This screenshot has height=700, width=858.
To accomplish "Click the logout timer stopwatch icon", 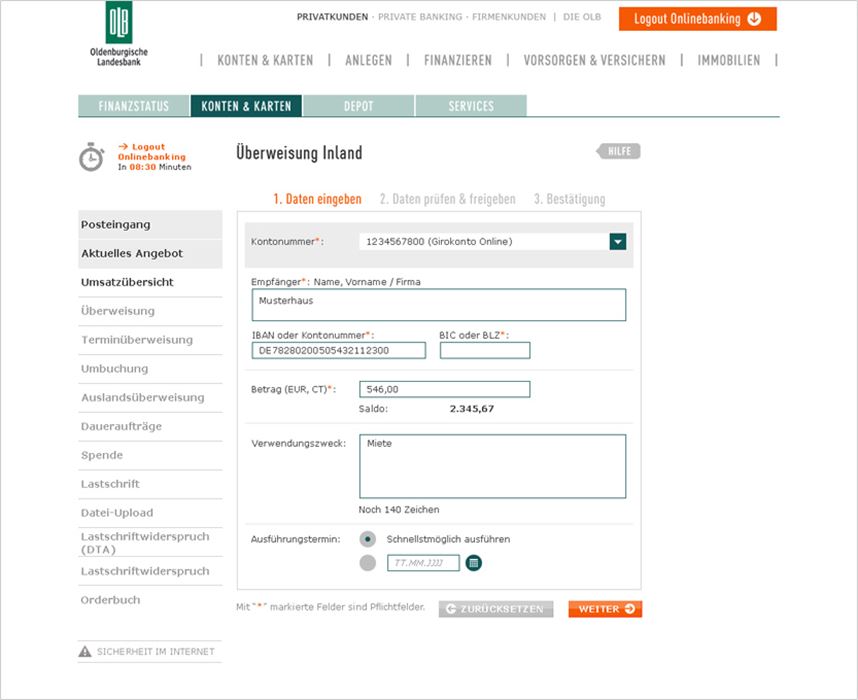I will pos(91,157).
